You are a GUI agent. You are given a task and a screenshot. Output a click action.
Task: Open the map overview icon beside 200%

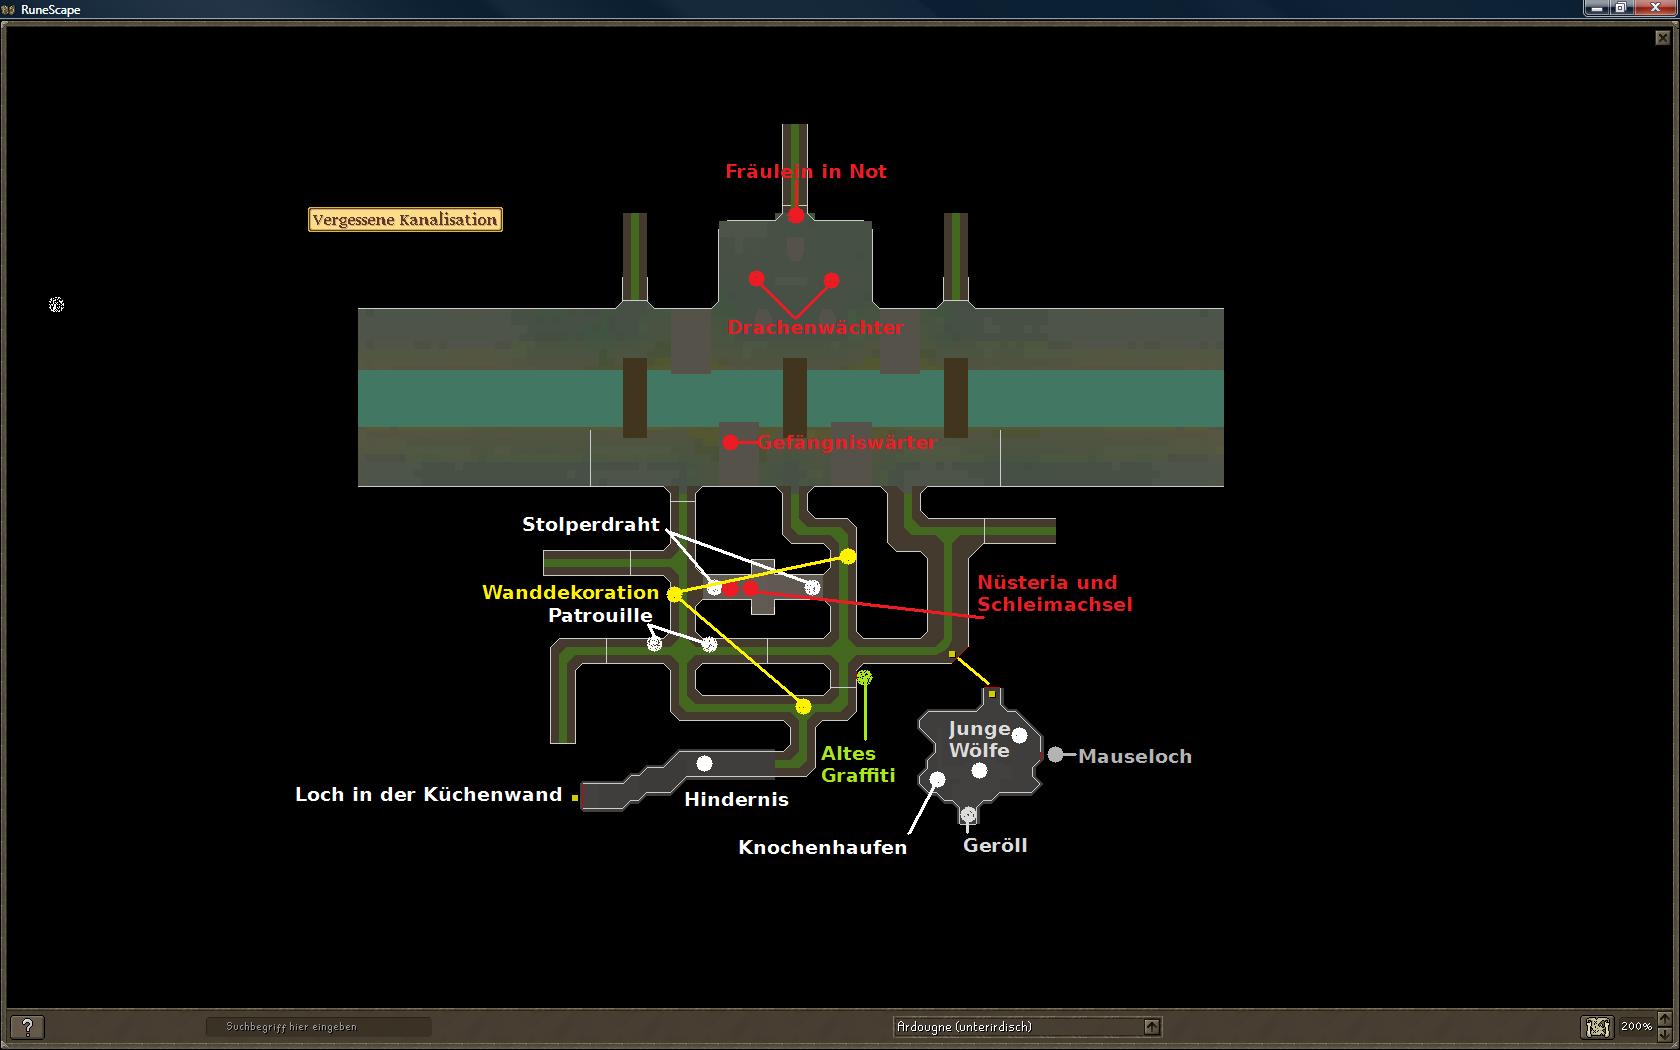[x=1598, y=1027]
